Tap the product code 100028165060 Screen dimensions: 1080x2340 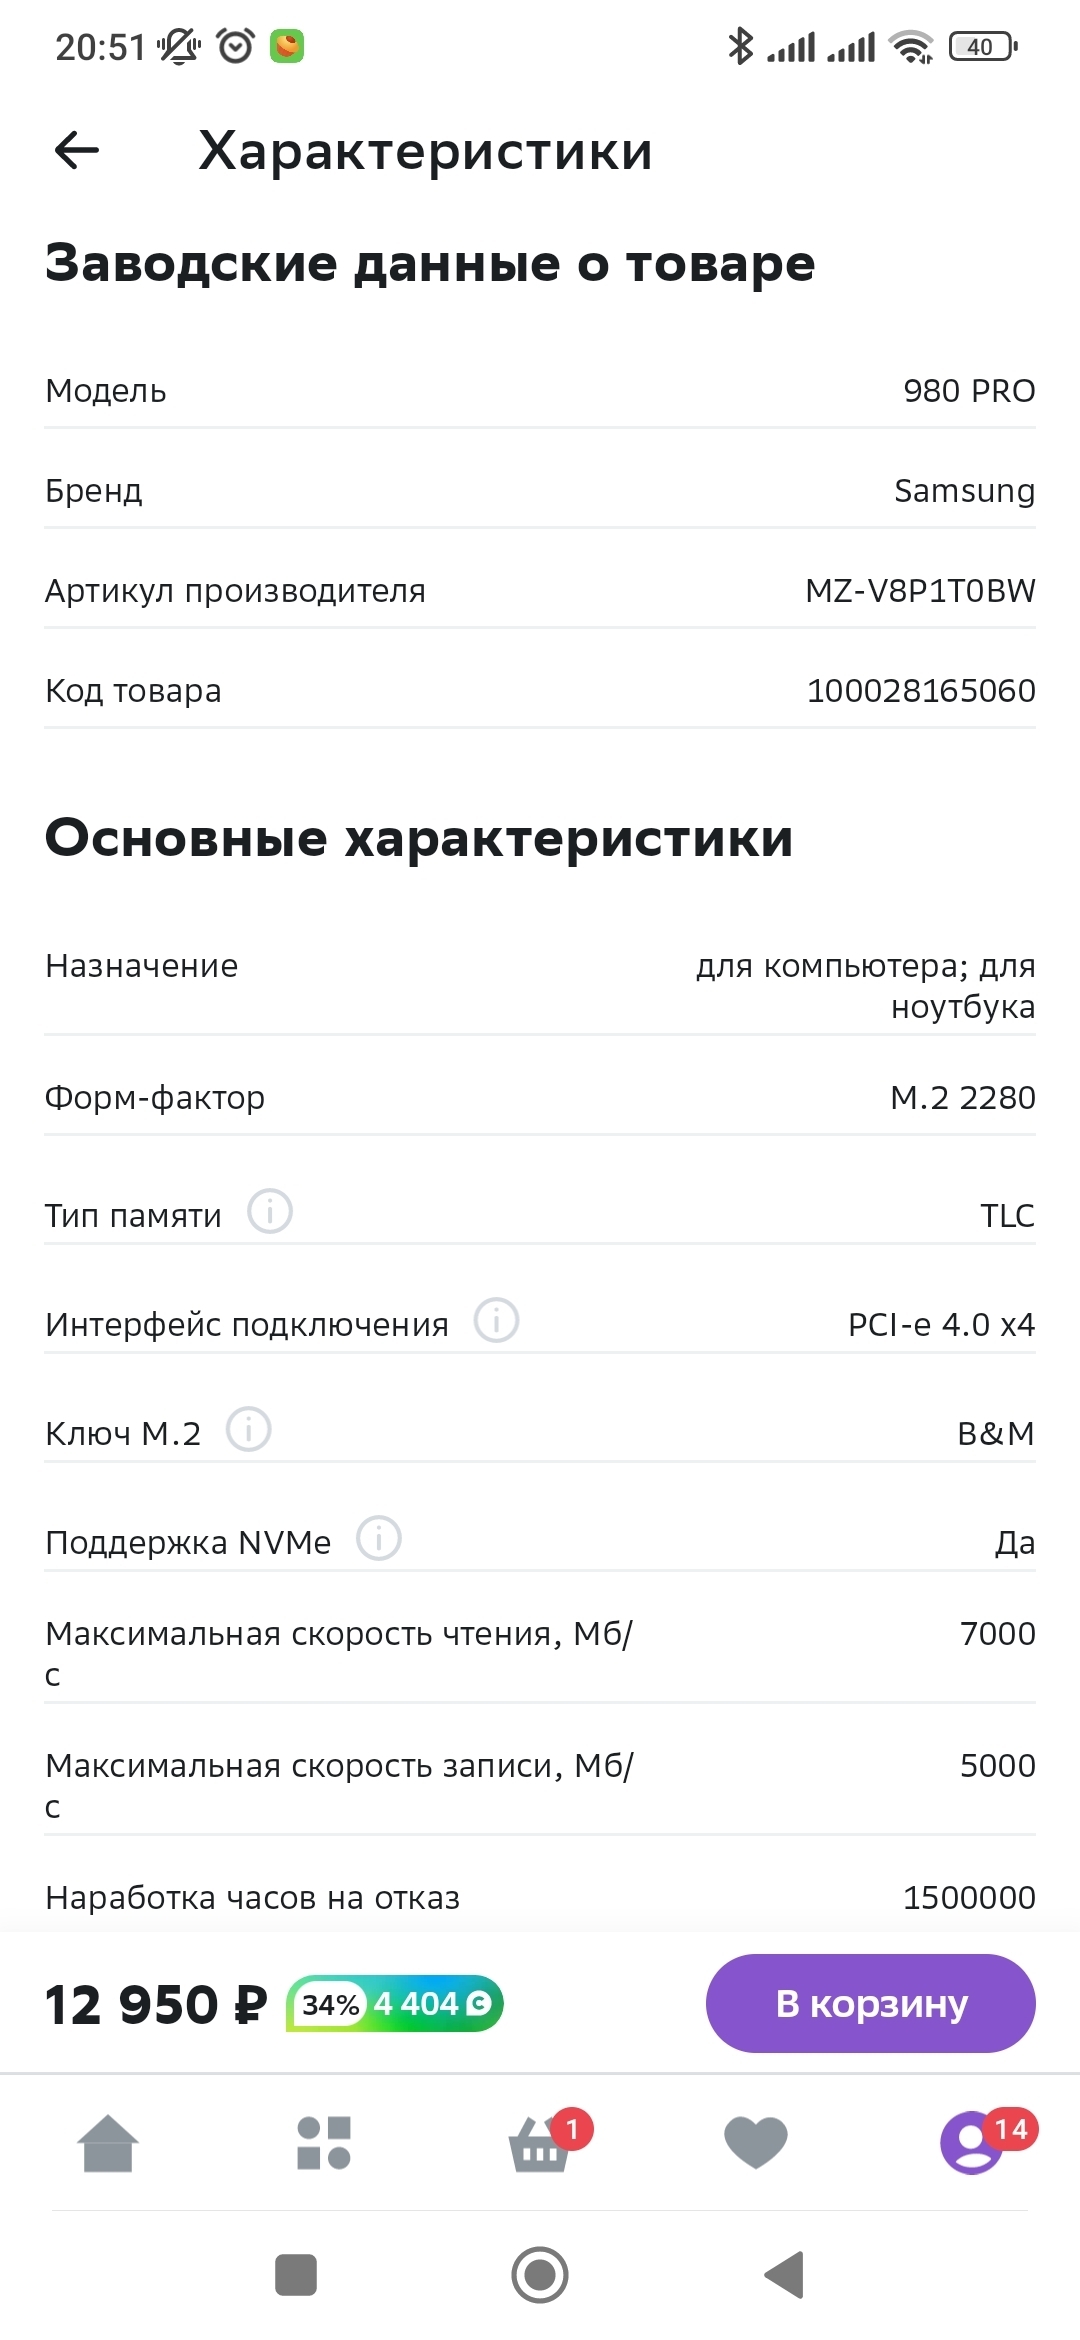pos(921,691)
